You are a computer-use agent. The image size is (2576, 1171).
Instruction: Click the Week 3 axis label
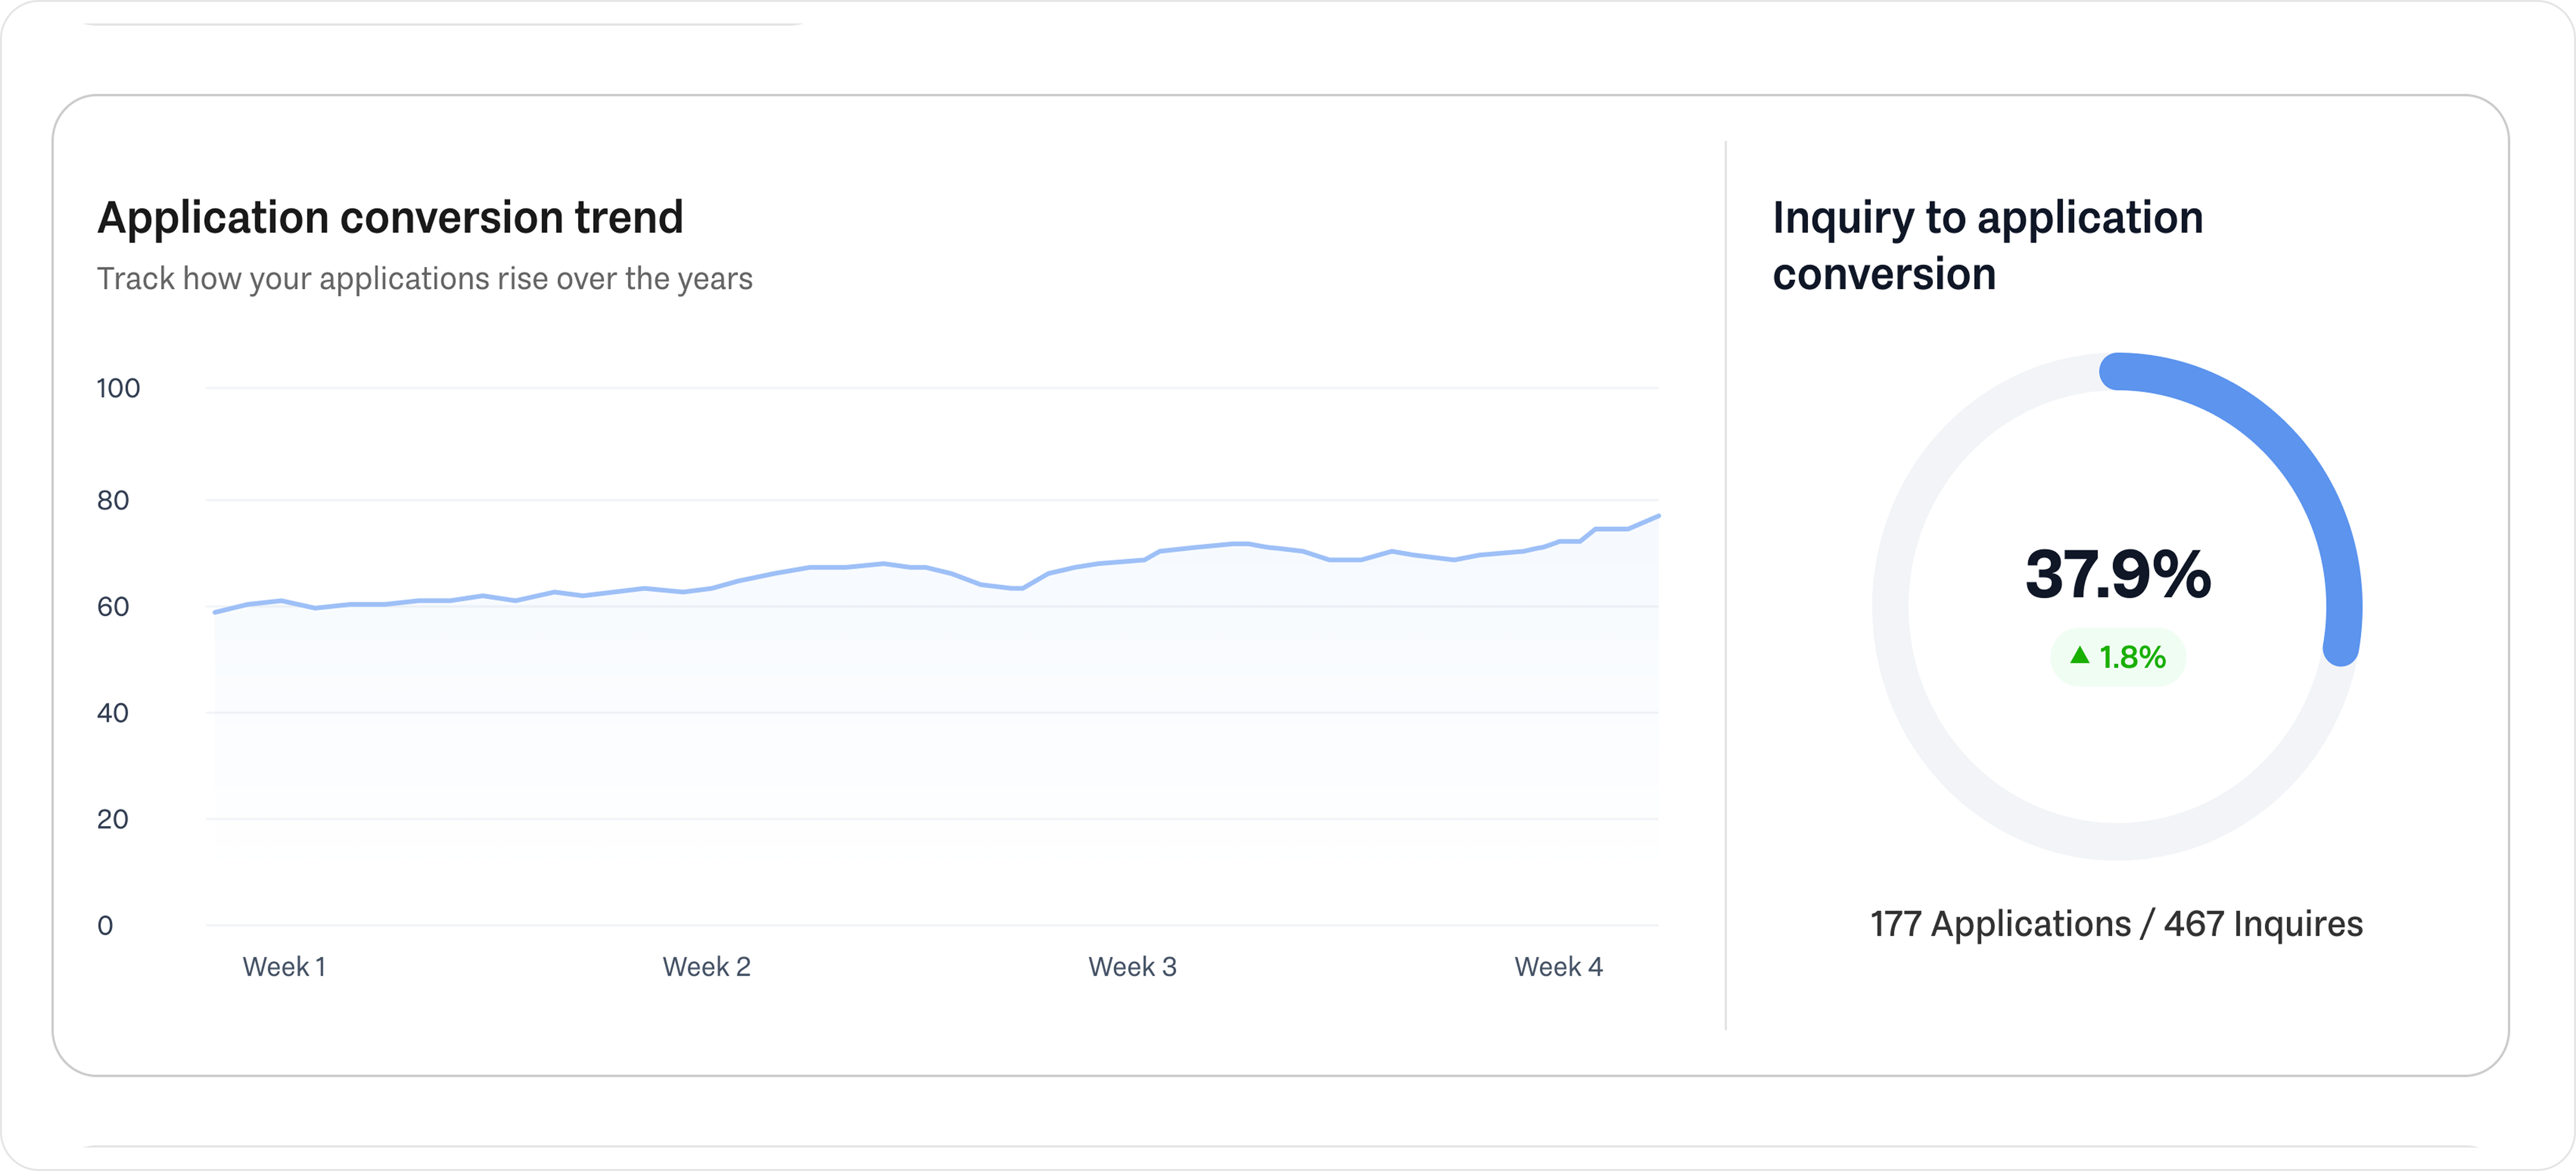1132,967
